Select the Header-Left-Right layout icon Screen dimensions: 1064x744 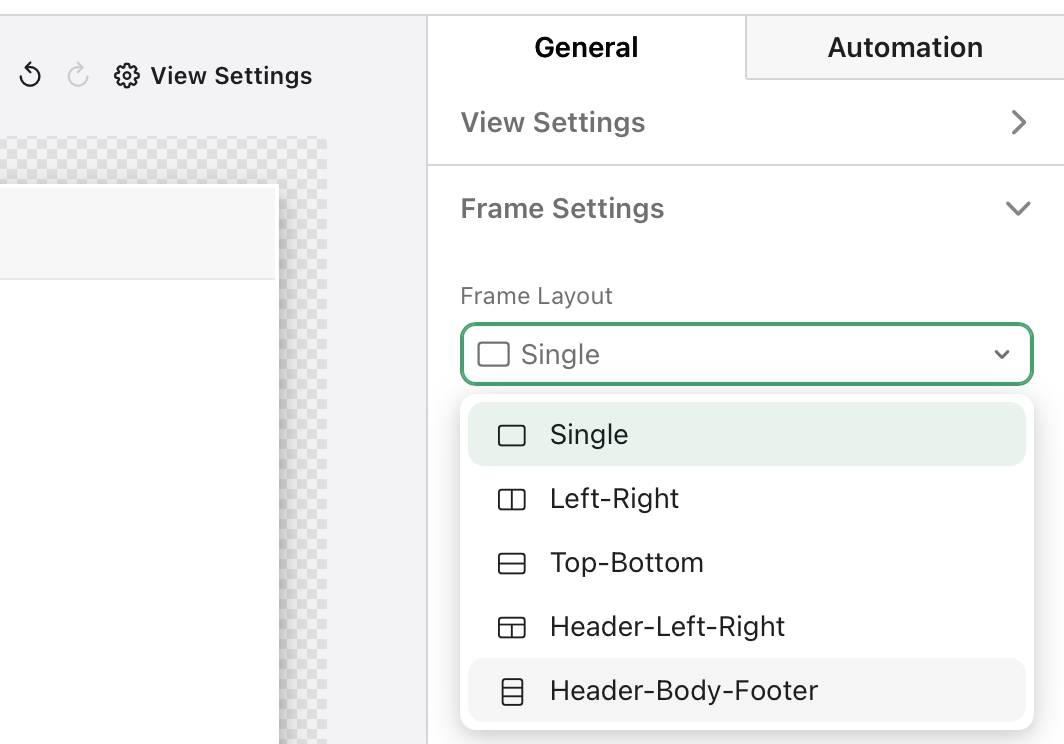pyautogui.click(x=512, y=627)
